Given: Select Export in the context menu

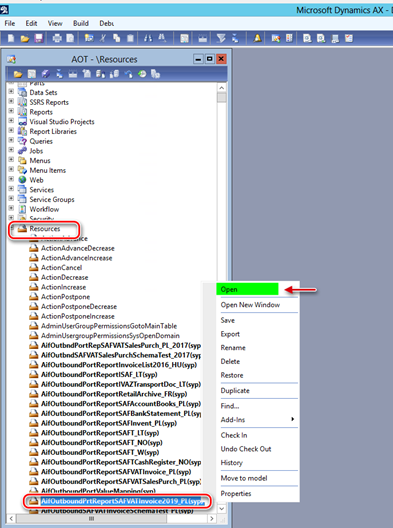Looking at the screenshot, I should pos(230,334).
